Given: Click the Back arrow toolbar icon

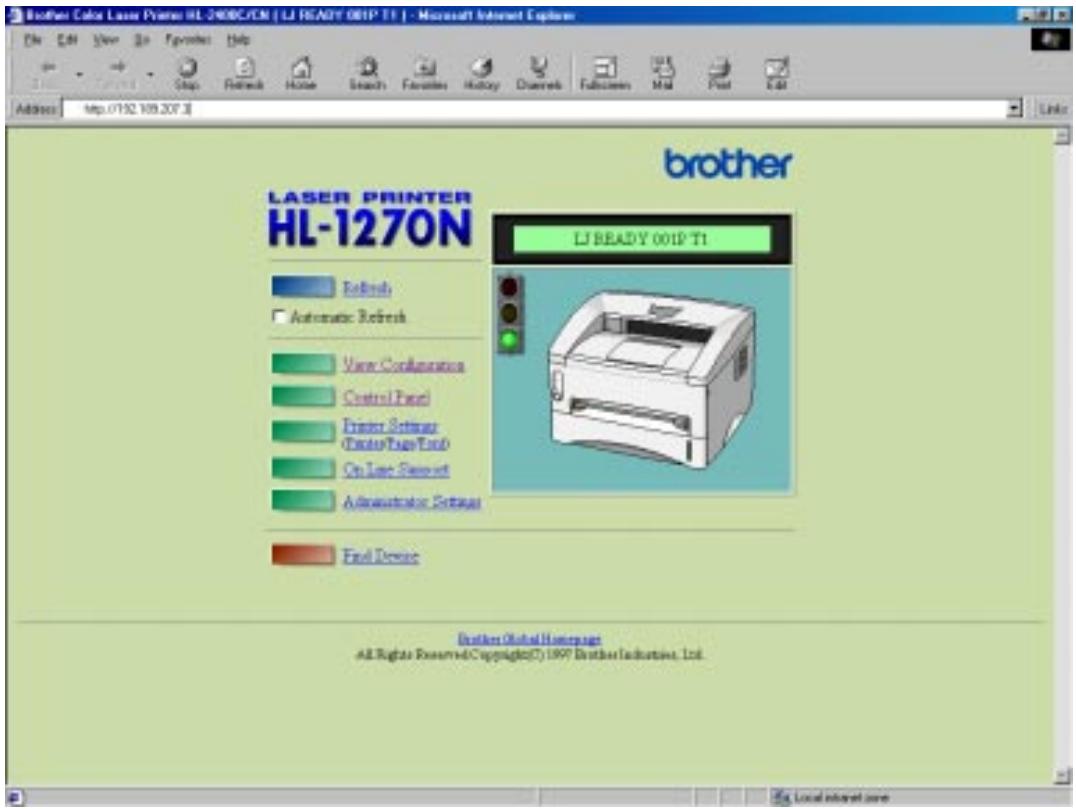Looking at the screenshot, I should click(48, 73).
